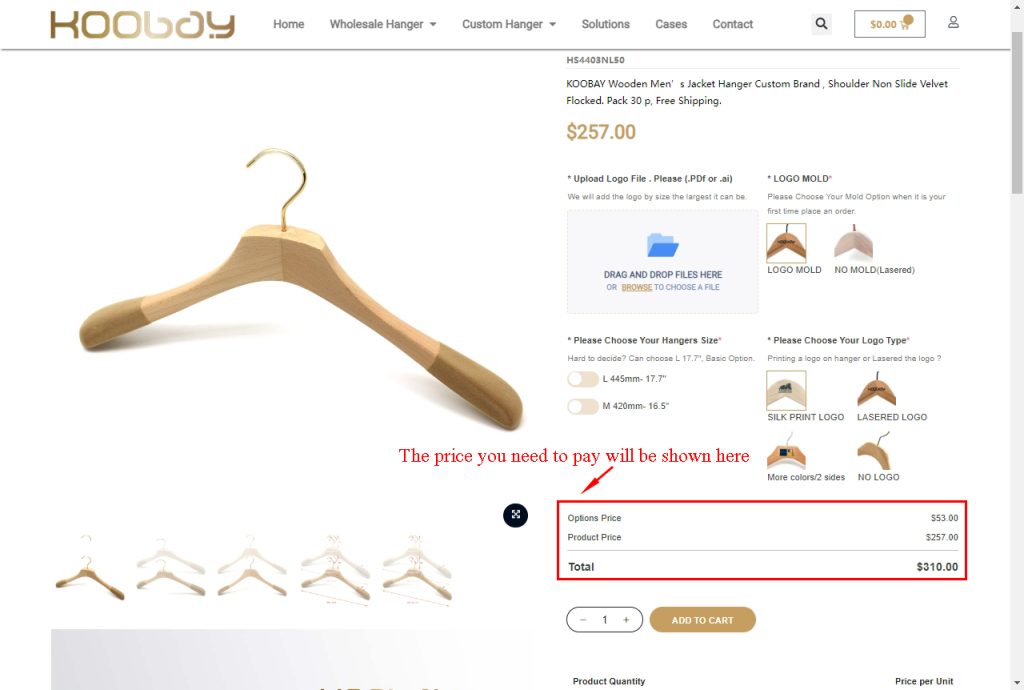1024x690 pixels.
Task: Select the first hanger thumbnail image
Action: click(89, 567)
